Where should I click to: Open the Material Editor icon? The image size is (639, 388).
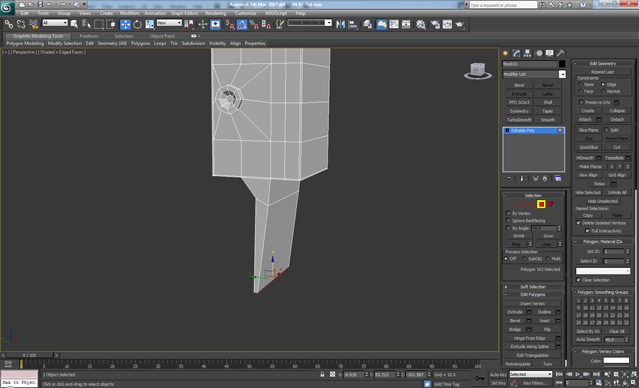point(421,24)
